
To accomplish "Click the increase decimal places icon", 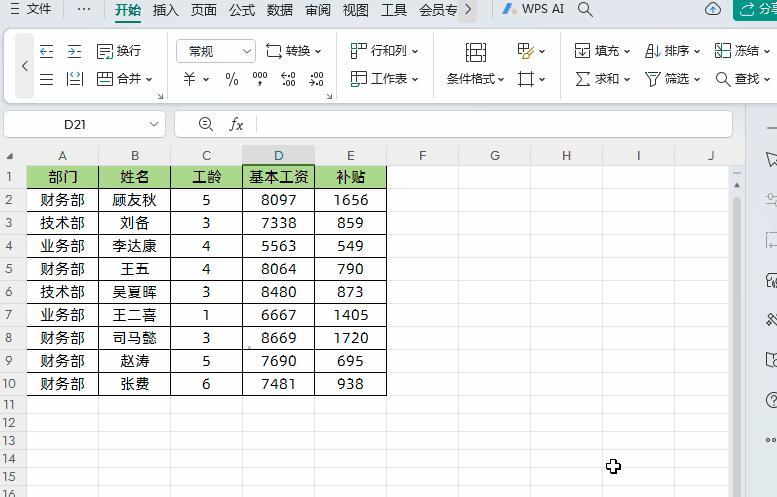I will (288, 79).
